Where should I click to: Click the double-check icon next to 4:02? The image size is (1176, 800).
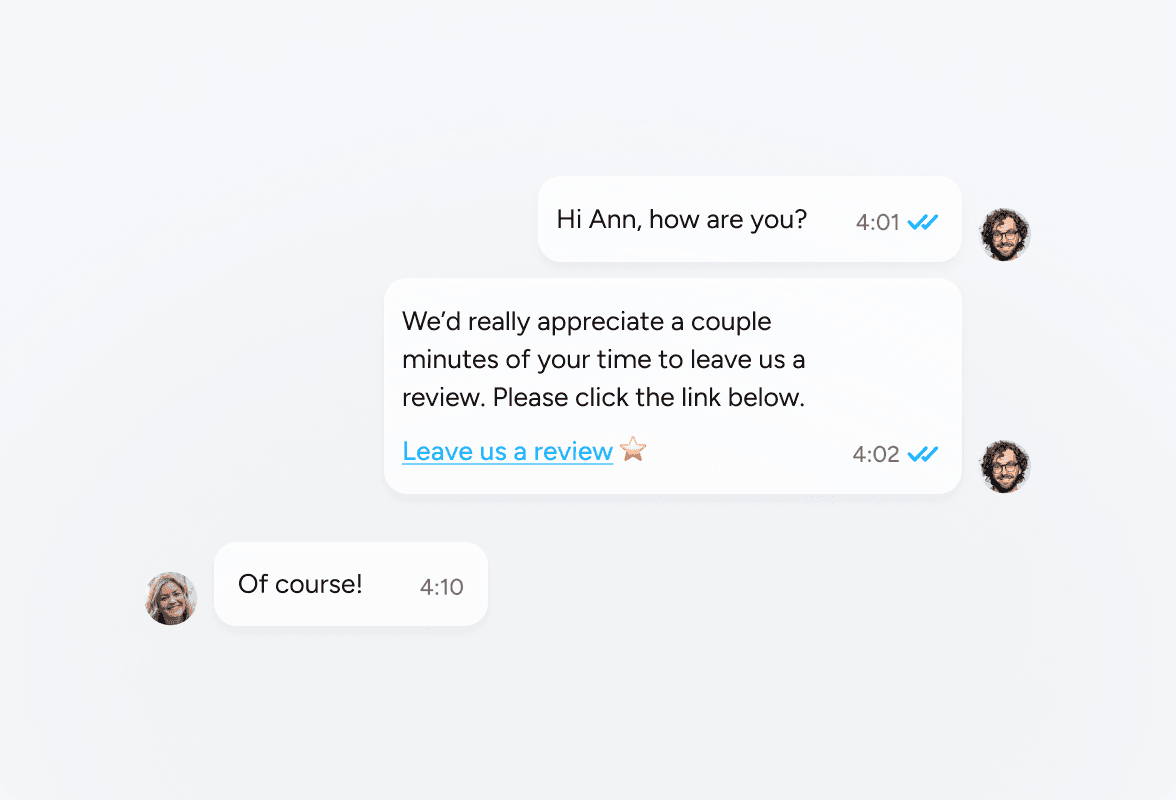click(922, 454)
